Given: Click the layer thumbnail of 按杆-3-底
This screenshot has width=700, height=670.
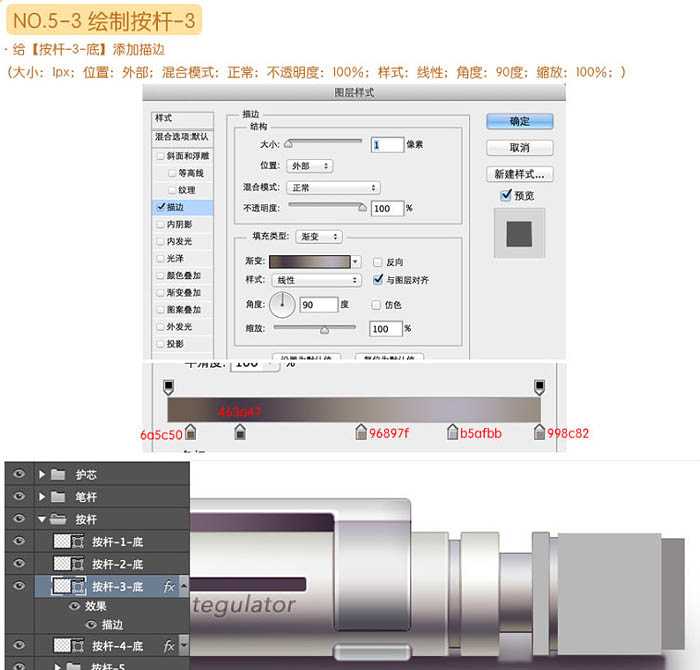Looking at the screenshot, I should pos(62,586).
